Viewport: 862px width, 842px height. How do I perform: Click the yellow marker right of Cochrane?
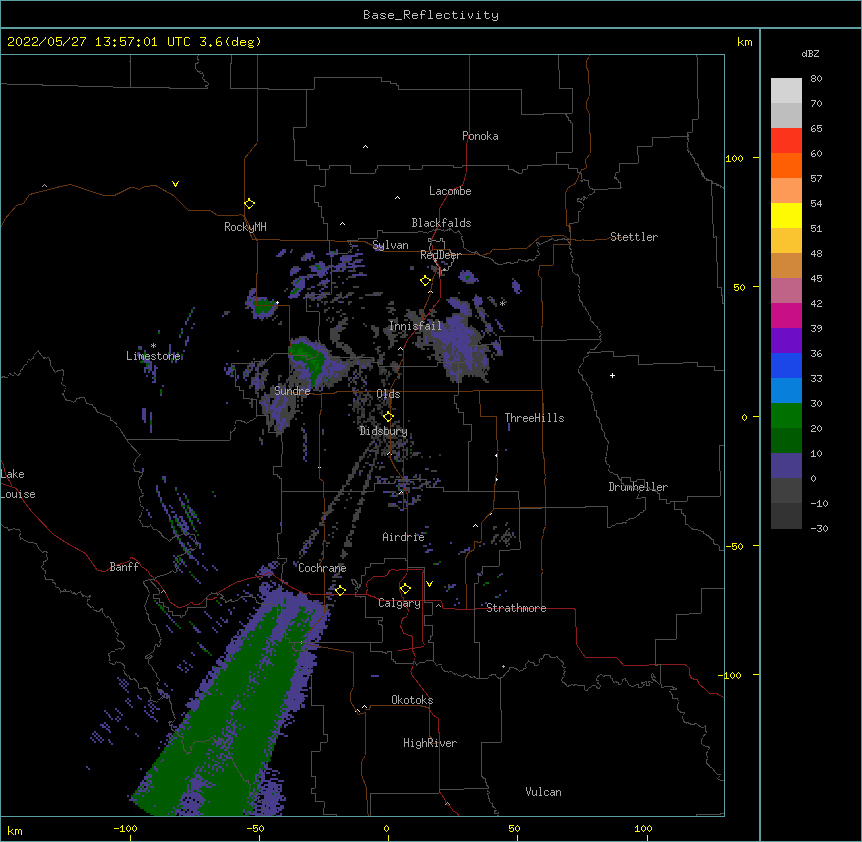coord(340,590)
